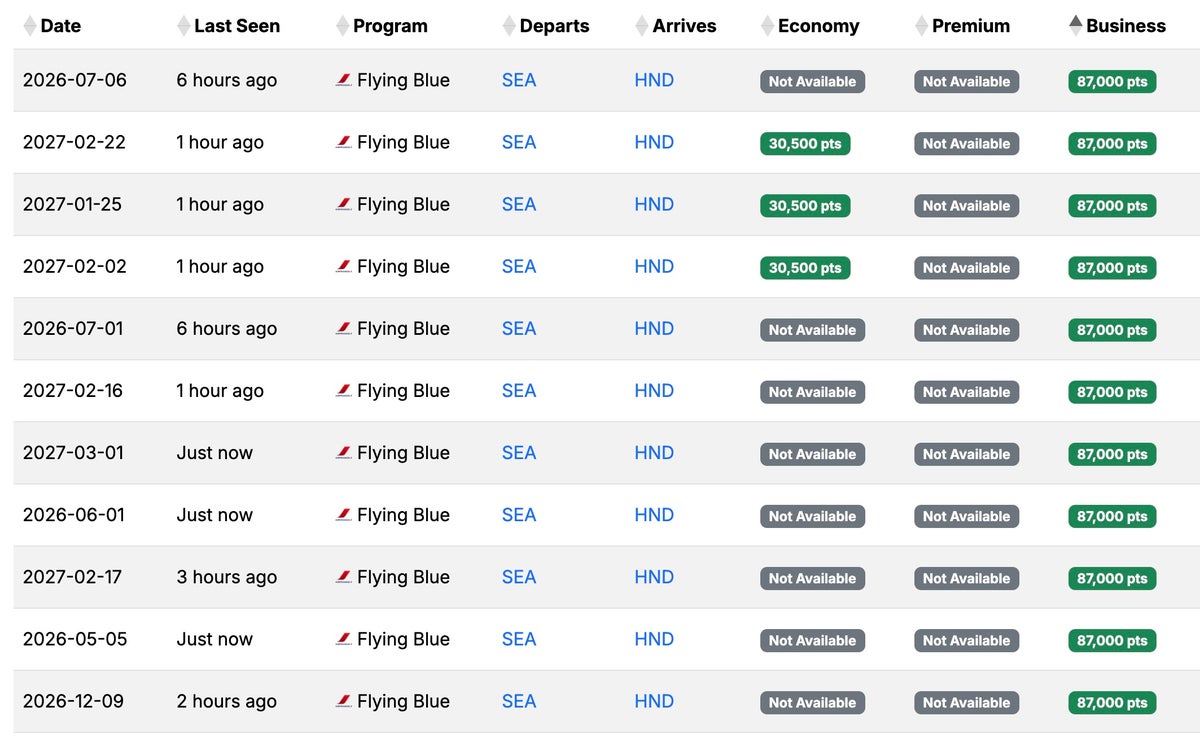Image resolution: width=1200 pixels, height=742 pixels.
Task: Select 87,000 pts Business badge for 2026-06-01
Action: click(x=1112, y=516)
